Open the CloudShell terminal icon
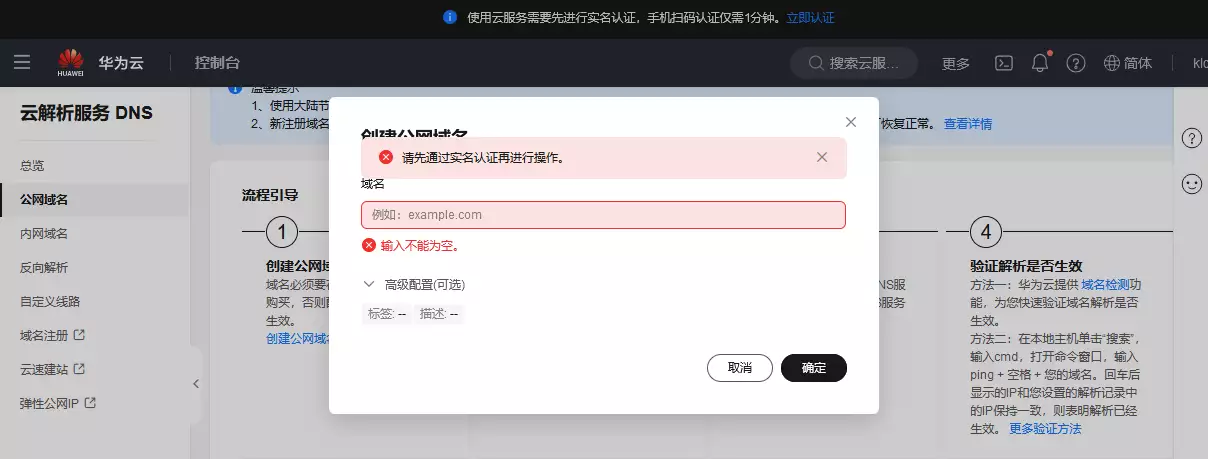The width and height of the screenshot is (1208, 459). tap(1004, 63)
